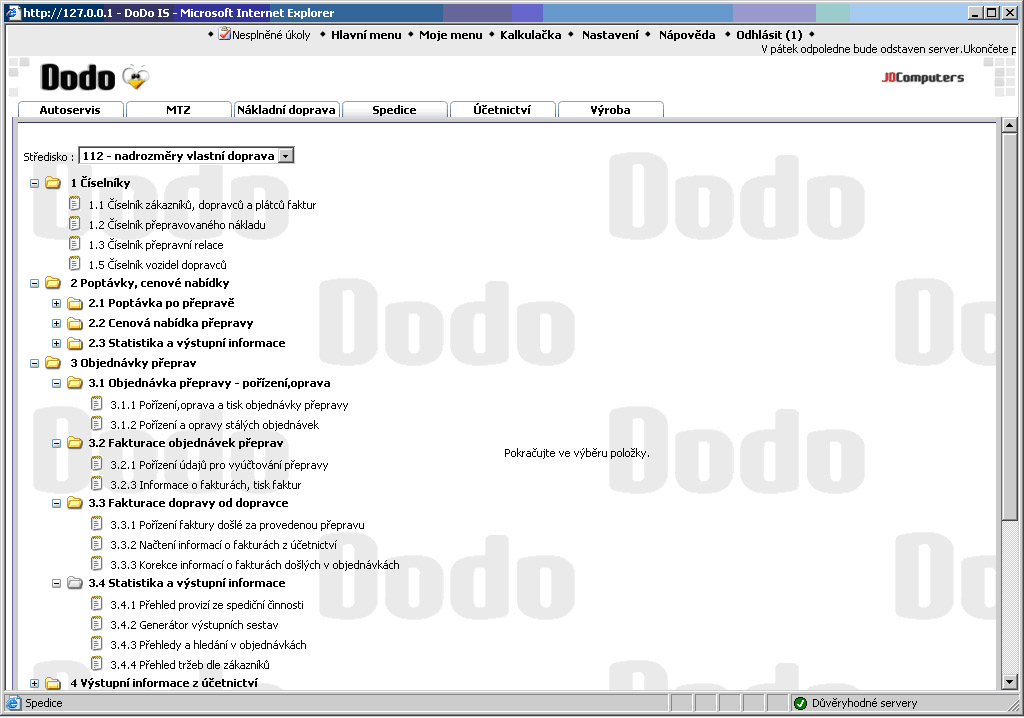The height and width of the screenshot is (718, 1024).
Task: Collapse the 3.2 Fakturace objednávek přeprav node
Action: (x=56, y=444)
